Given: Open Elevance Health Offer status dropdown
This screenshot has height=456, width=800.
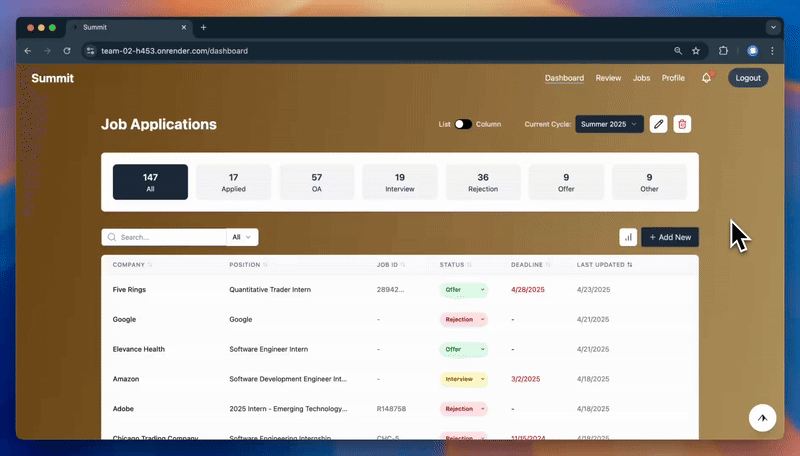Looking at the screenshot, I should pyautogui.click(x=464, y=349).
